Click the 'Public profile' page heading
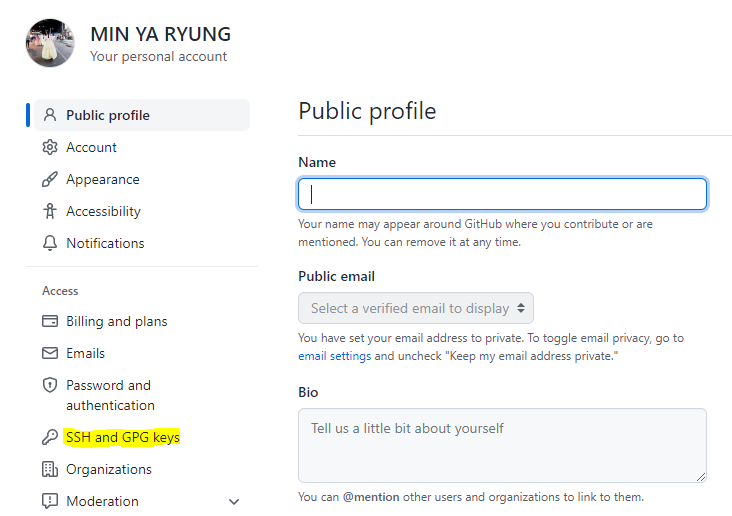 pos(367,112)
